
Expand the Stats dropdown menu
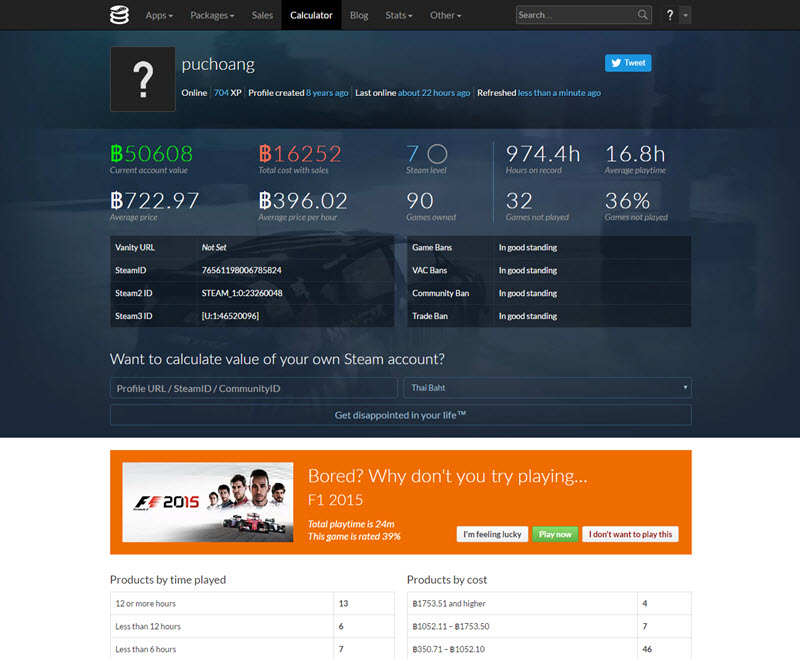(x=398, y=15)
